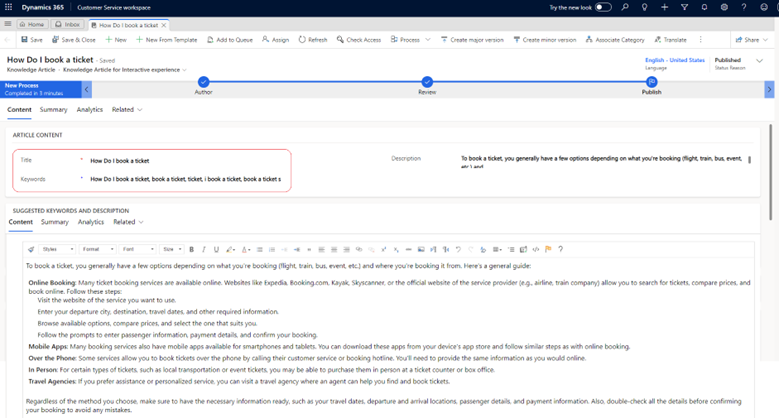
Task: Open settings gear icon in the top bar
Action: 724,7
